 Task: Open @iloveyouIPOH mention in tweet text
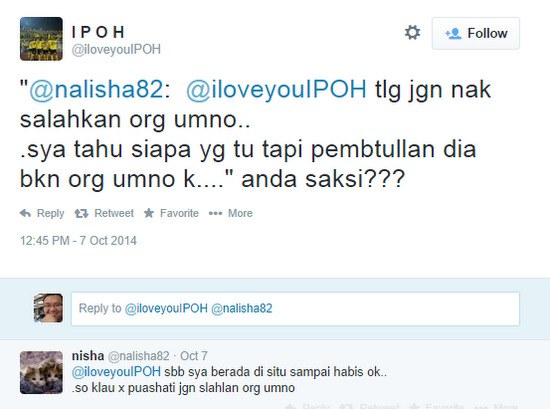pyautogui.click(x=276, y=89)
